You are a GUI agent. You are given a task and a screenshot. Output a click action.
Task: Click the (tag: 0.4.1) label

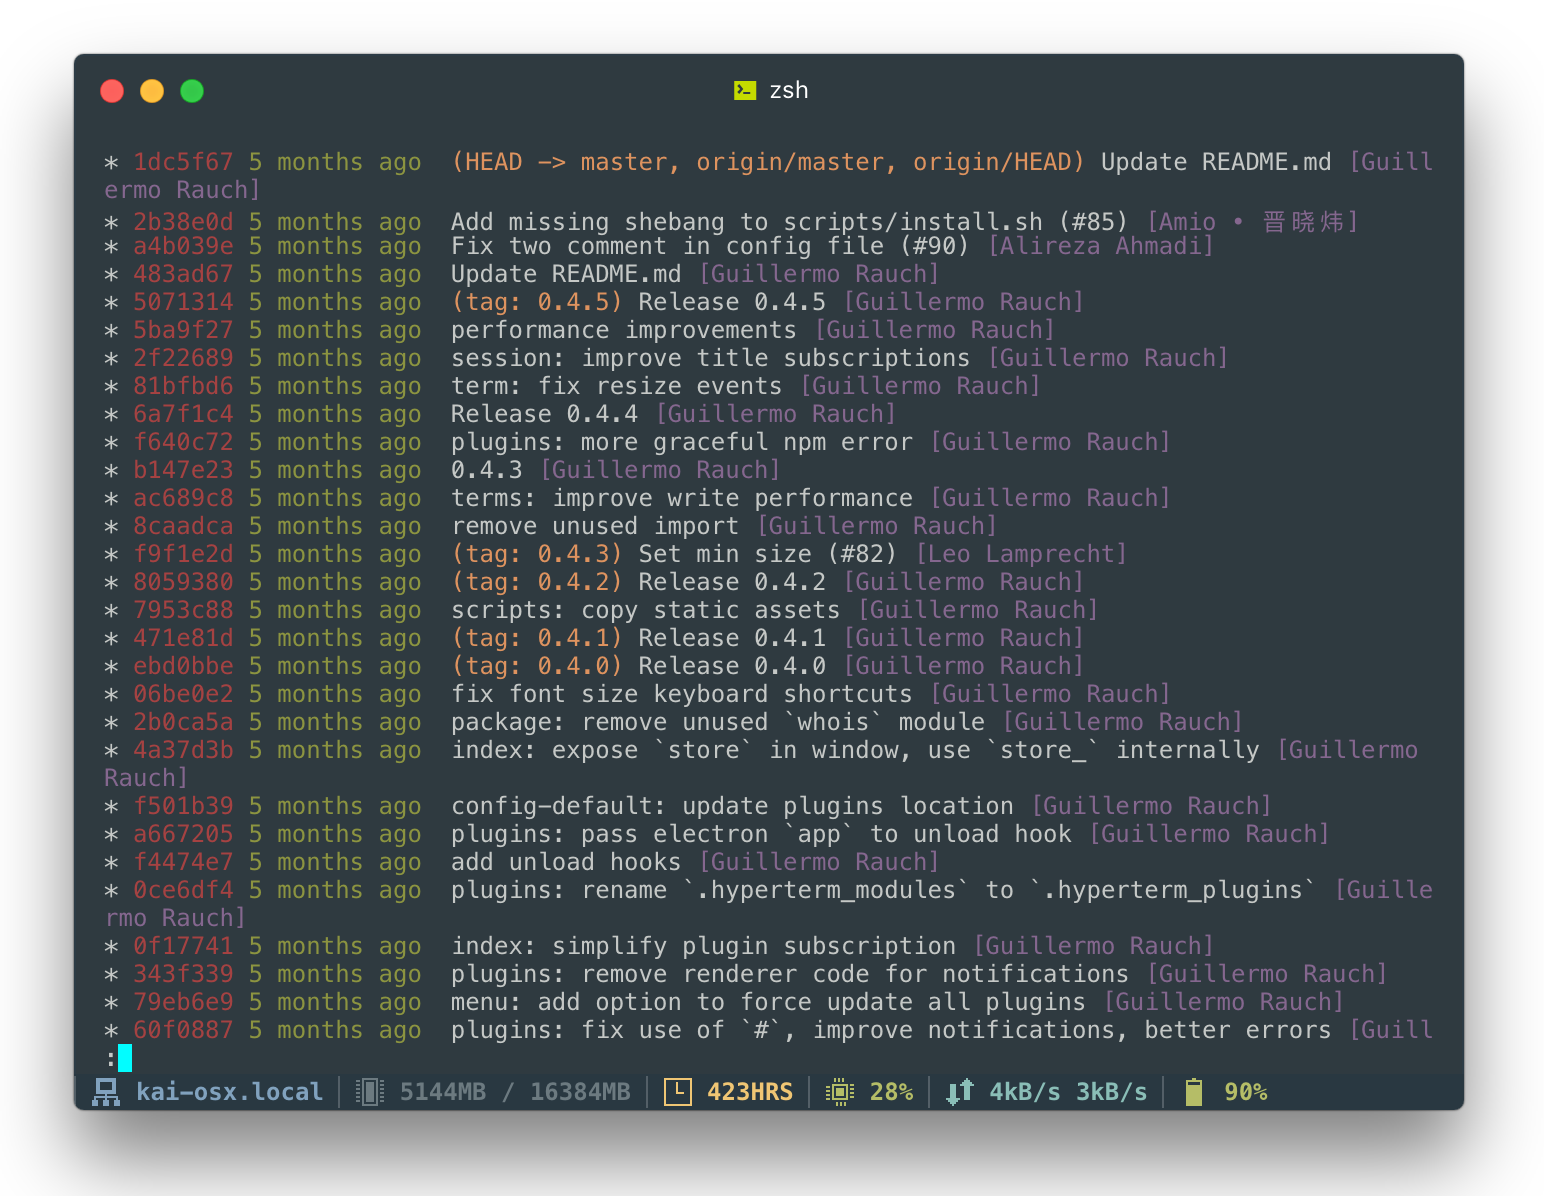(537, 638)
